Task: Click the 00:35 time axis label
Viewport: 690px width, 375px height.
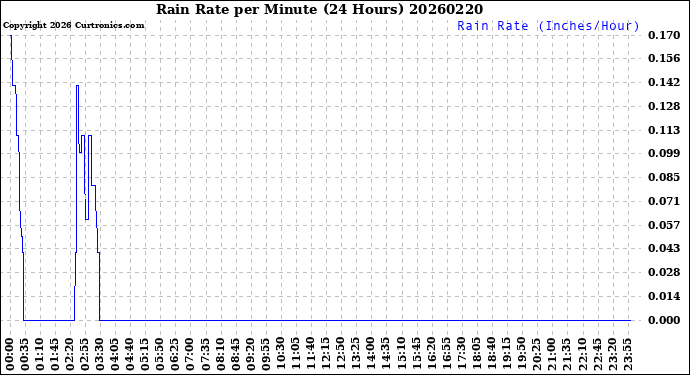Action: pos(25,355)
